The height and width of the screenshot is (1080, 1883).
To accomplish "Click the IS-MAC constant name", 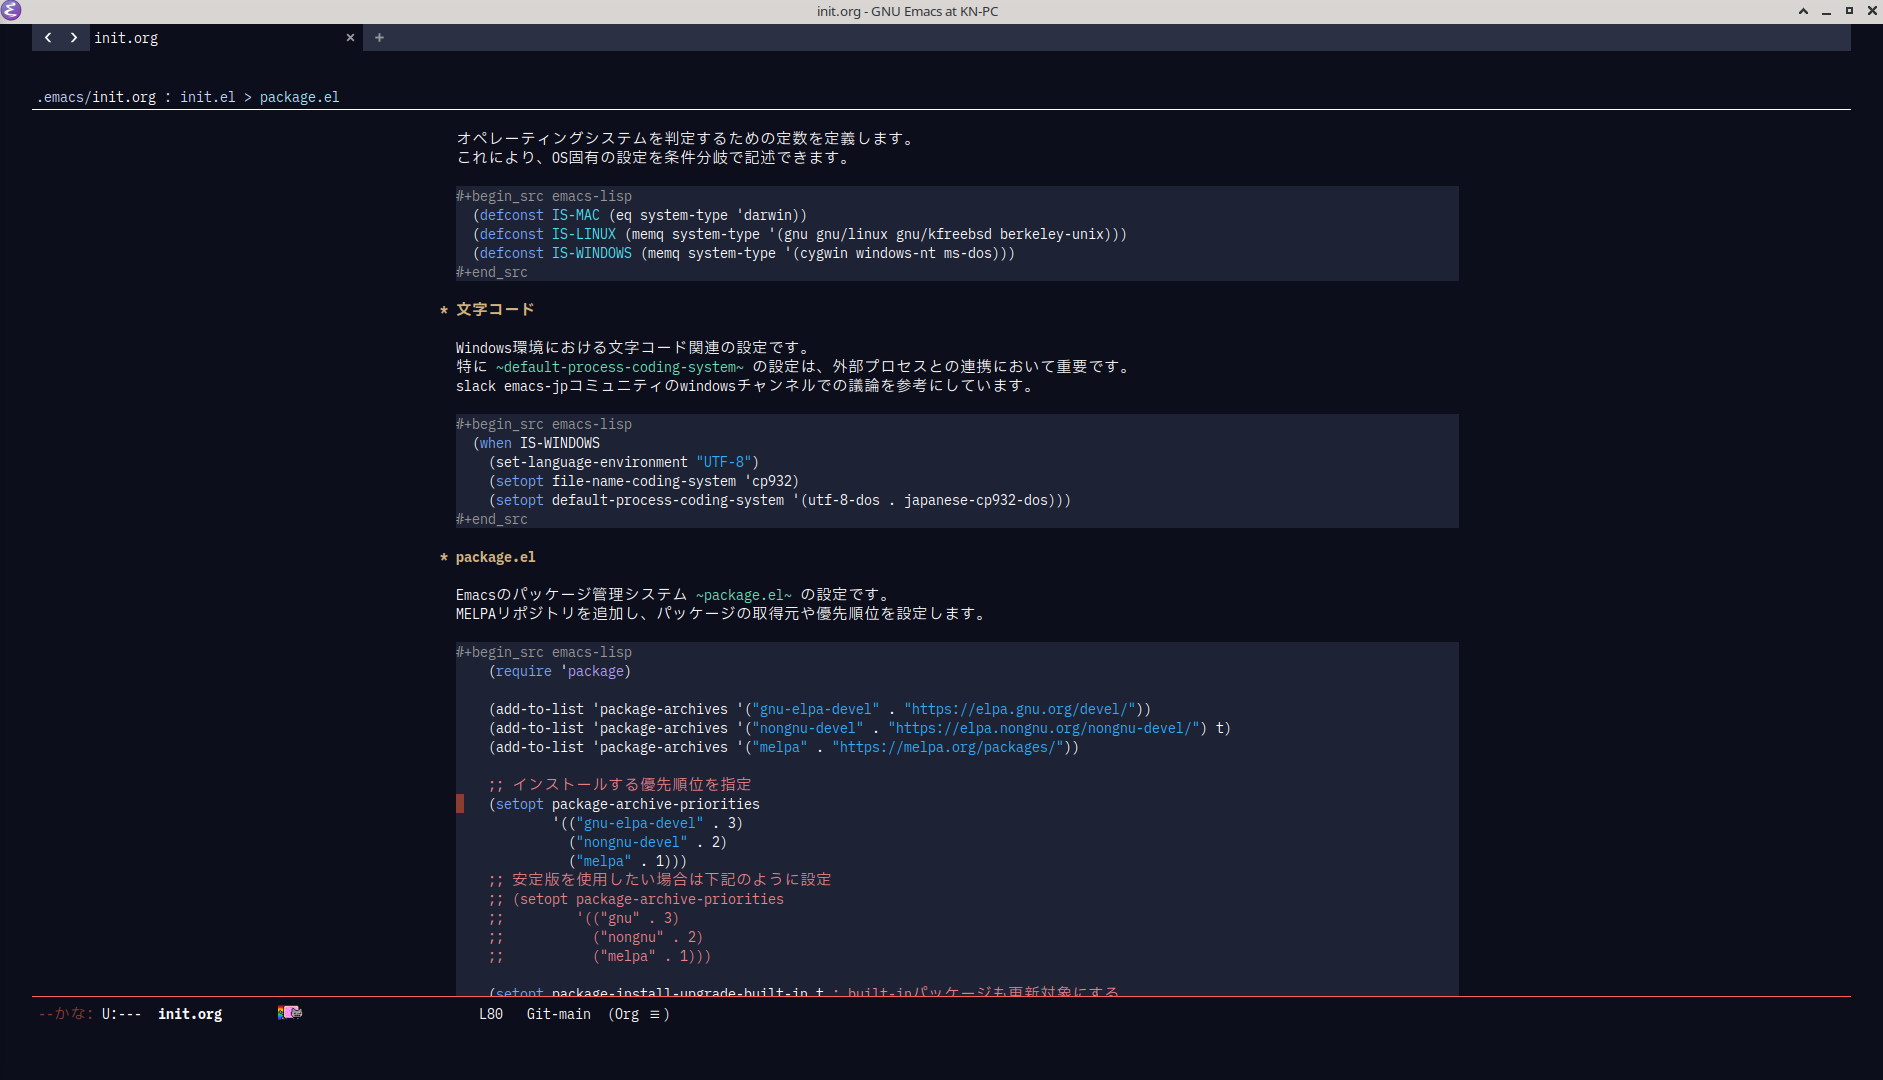I will click(576, 216).
